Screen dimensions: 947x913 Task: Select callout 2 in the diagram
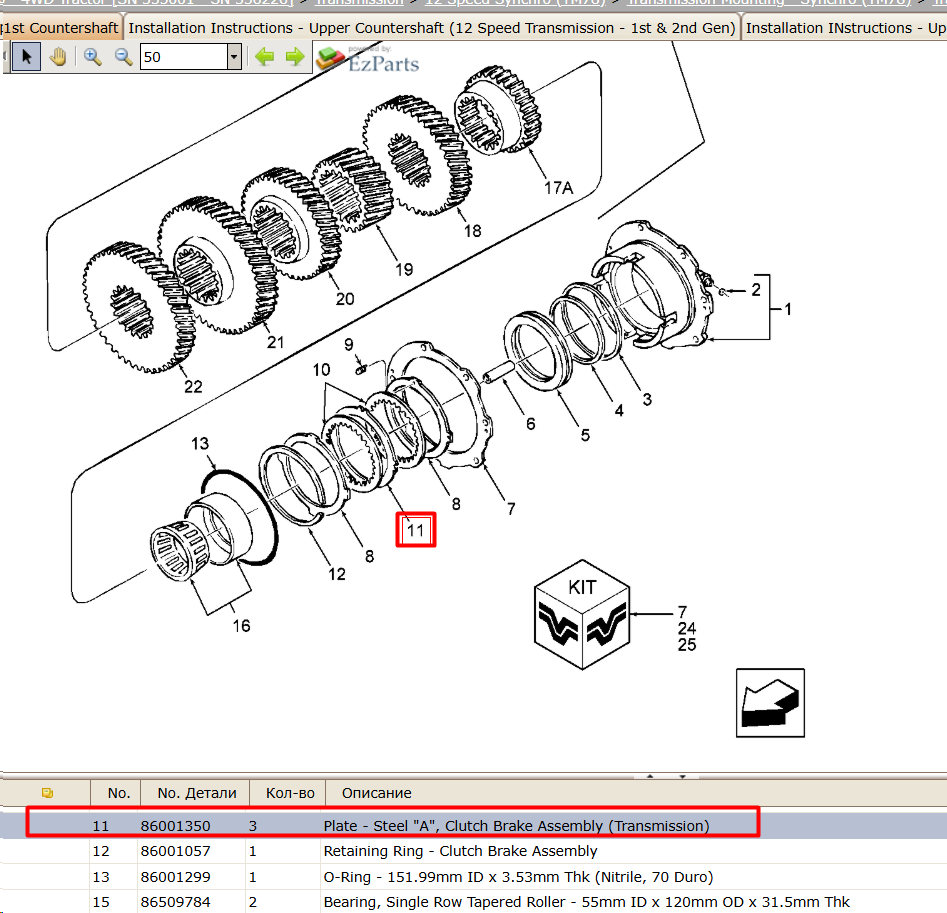point(756,290)
